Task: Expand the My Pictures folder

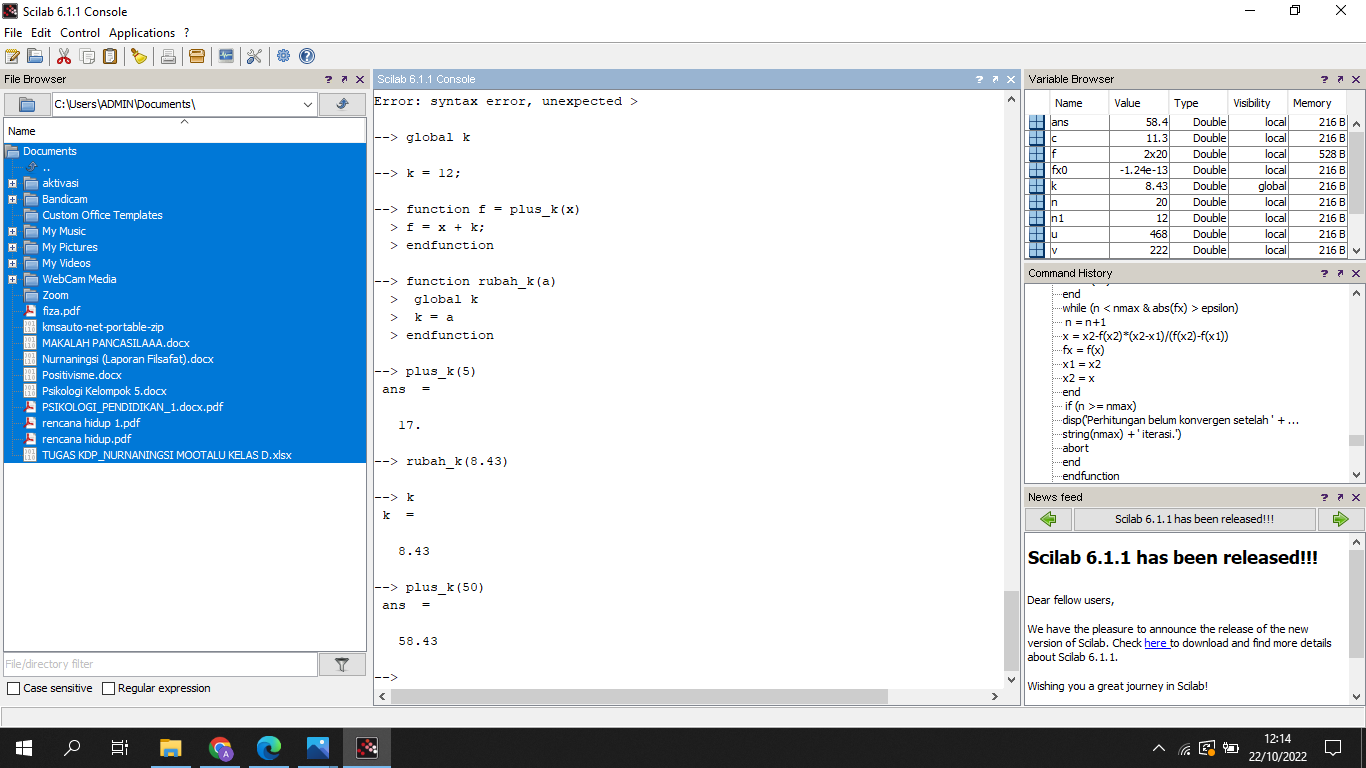Action: [x=12, y=247]
